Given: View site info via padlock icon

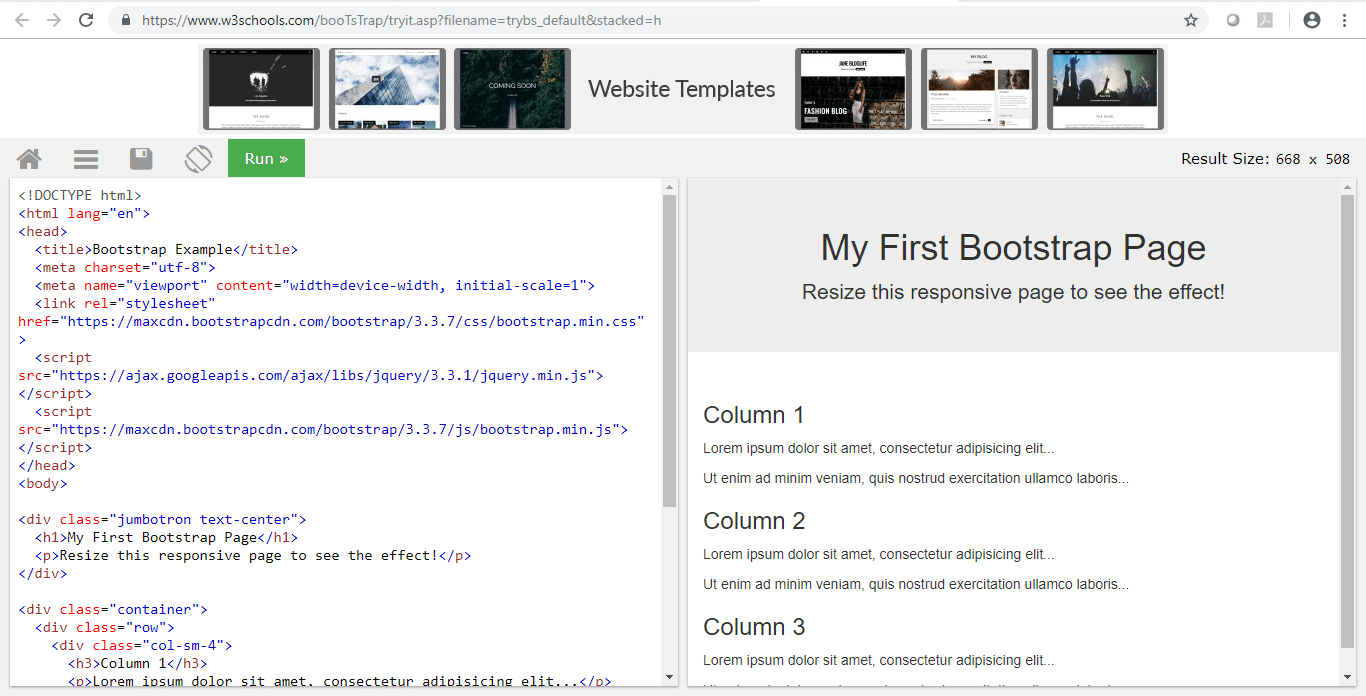Looking at the screenshot, I should pyautogui.click(x=126, y=20).
